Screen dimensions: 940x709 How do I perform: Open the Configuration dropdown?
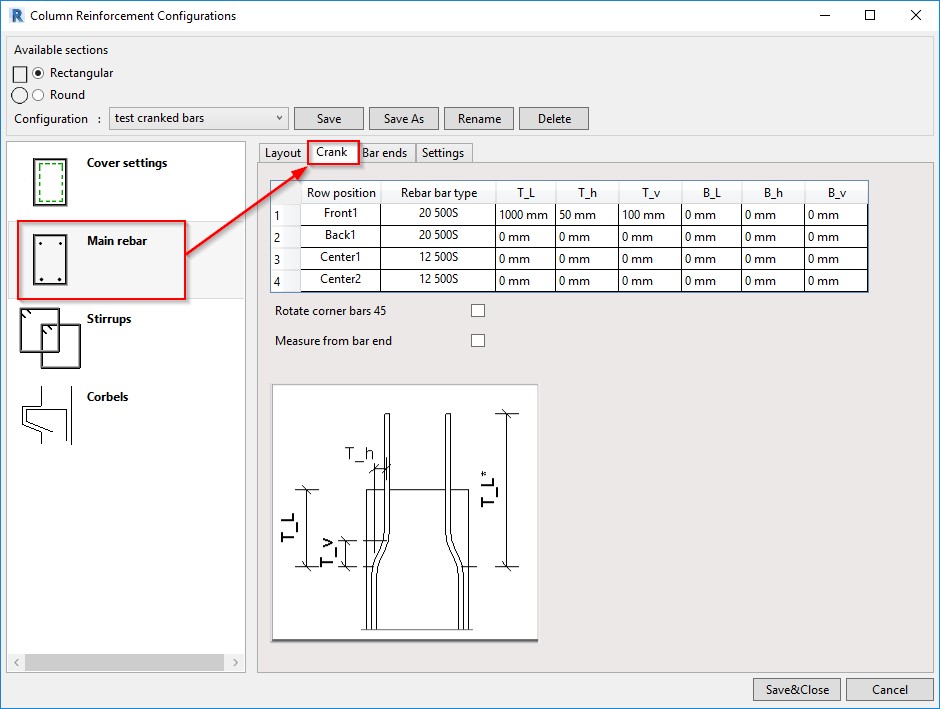click(198, 118)
